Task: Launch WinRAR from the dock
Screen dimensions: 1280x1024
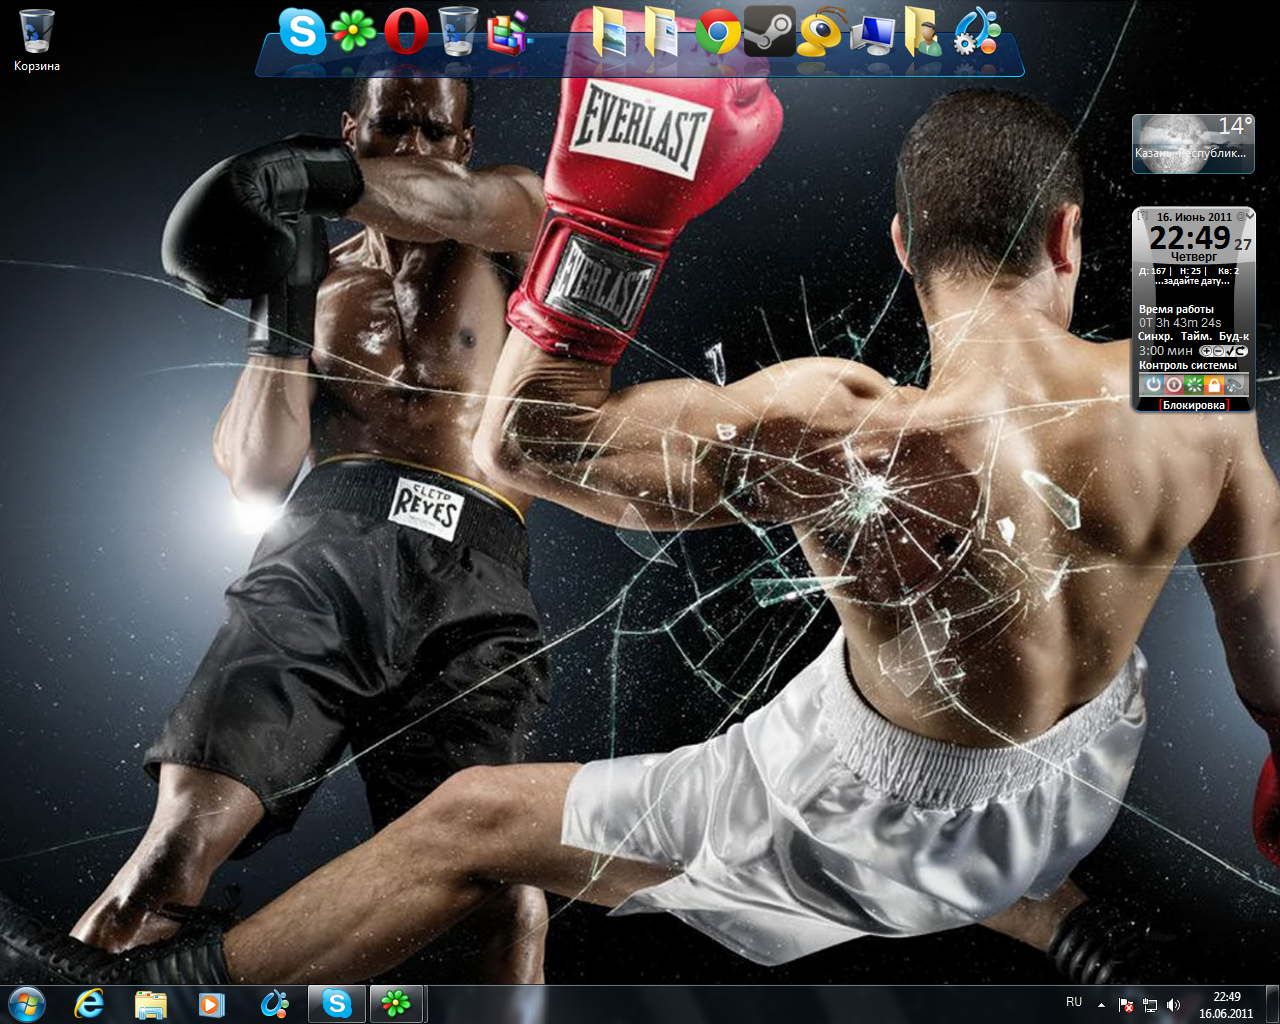Action: click(508, 32)
